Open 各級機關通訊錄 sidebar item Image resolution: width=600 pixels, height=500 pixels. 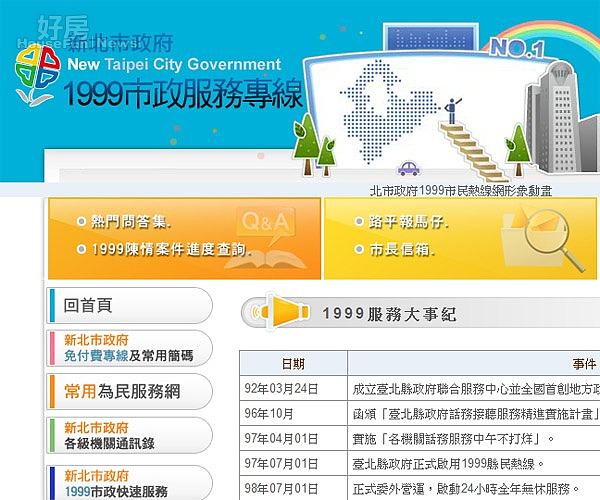click(129, 434)
